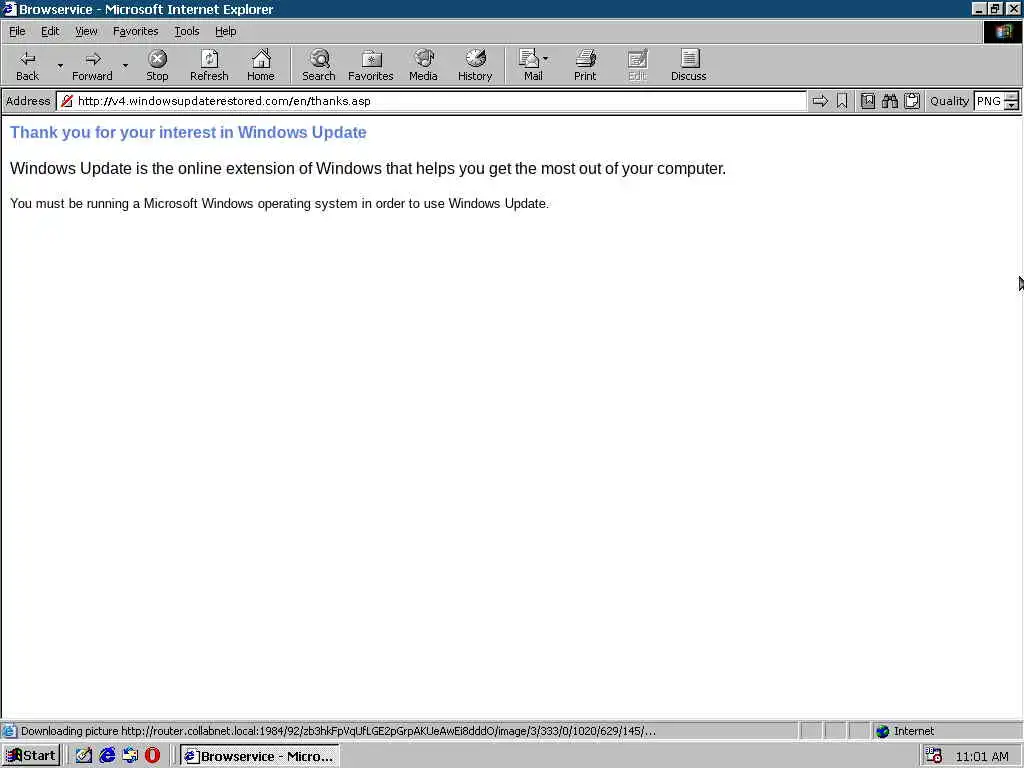
Task: Restore down the Internet Explorer window
Action: click(994, 9)
